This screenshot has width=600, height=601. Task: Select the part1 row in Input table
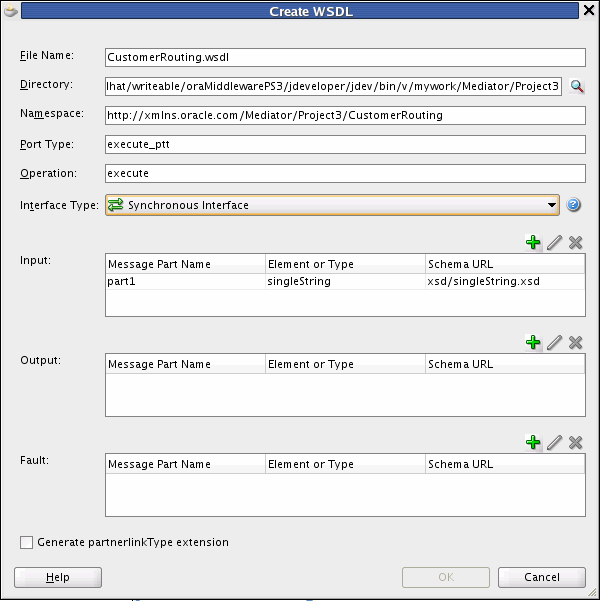pos(345,281)
